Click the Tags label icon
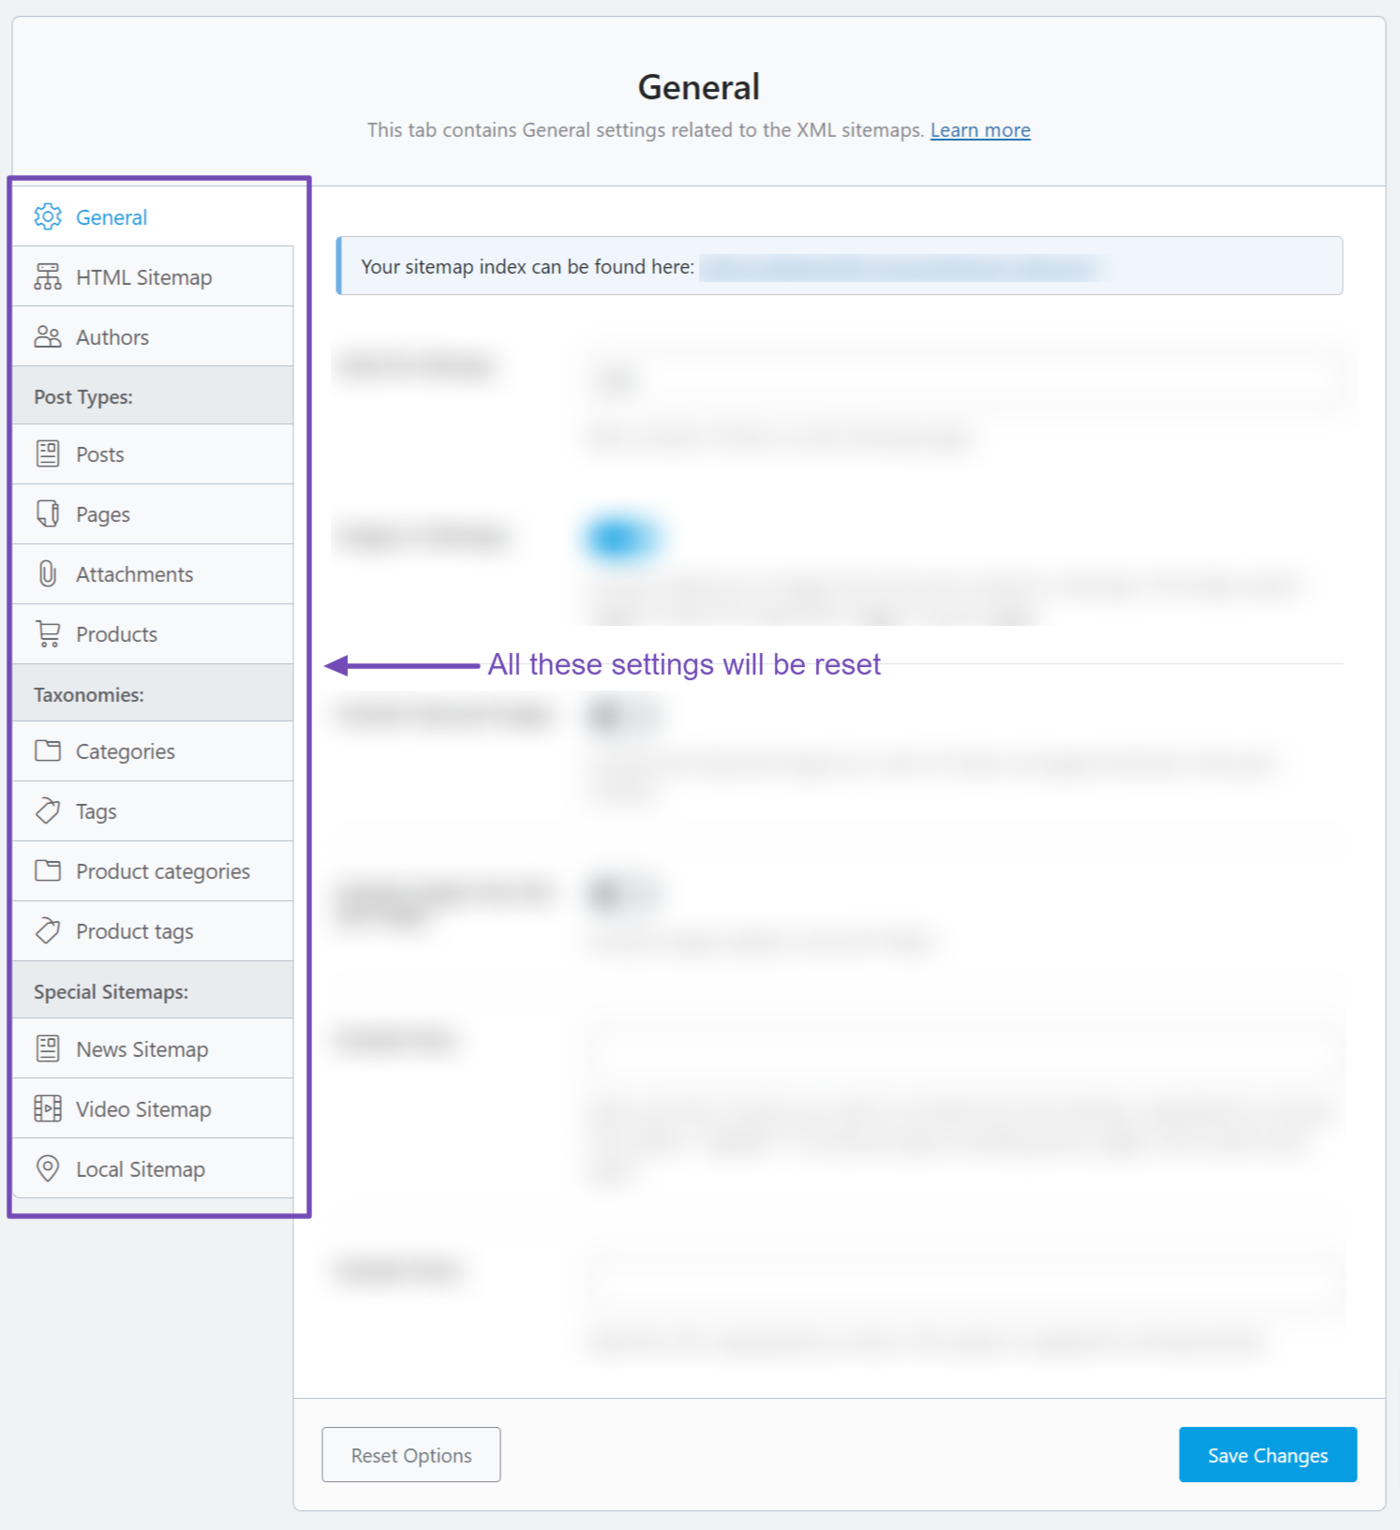Viewport: 1400px width, 1530px height. point(47,811)
